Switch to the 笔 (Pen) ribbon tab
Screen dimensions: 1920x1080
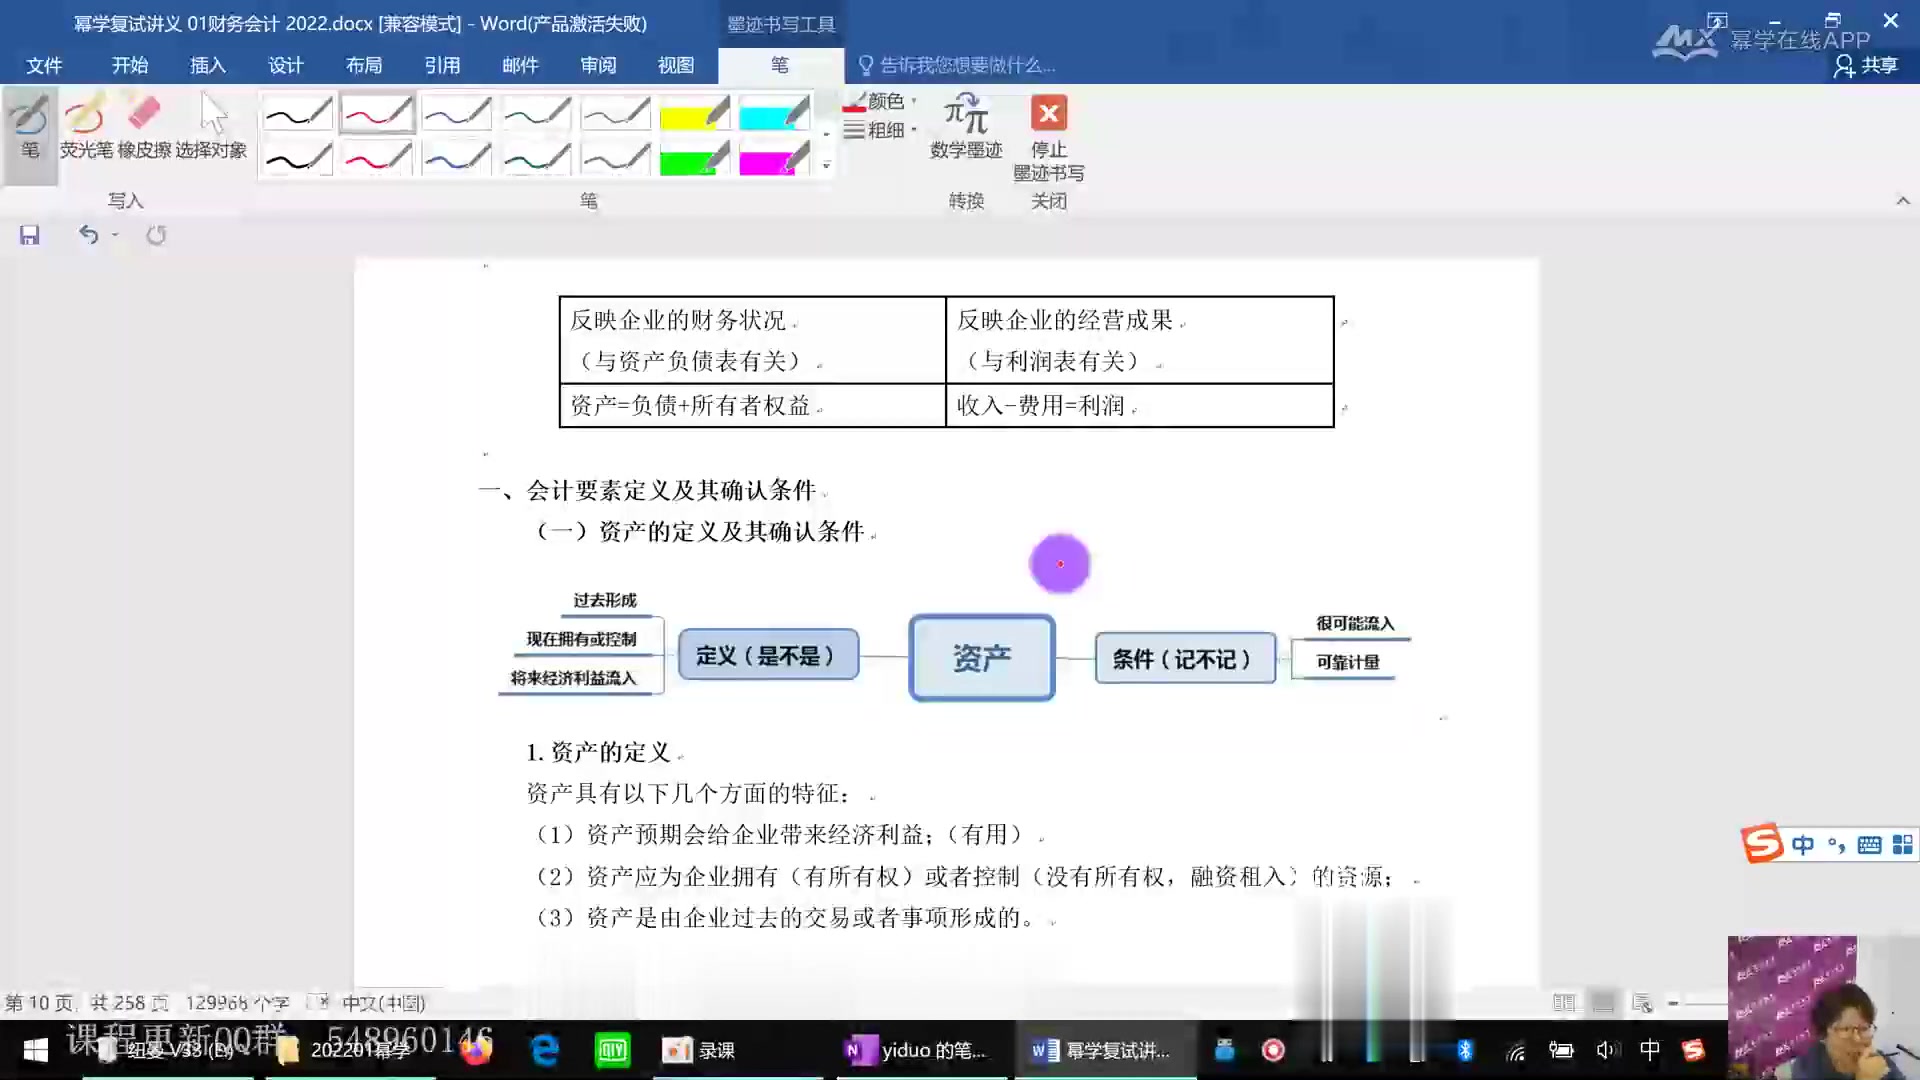point(777,63)
